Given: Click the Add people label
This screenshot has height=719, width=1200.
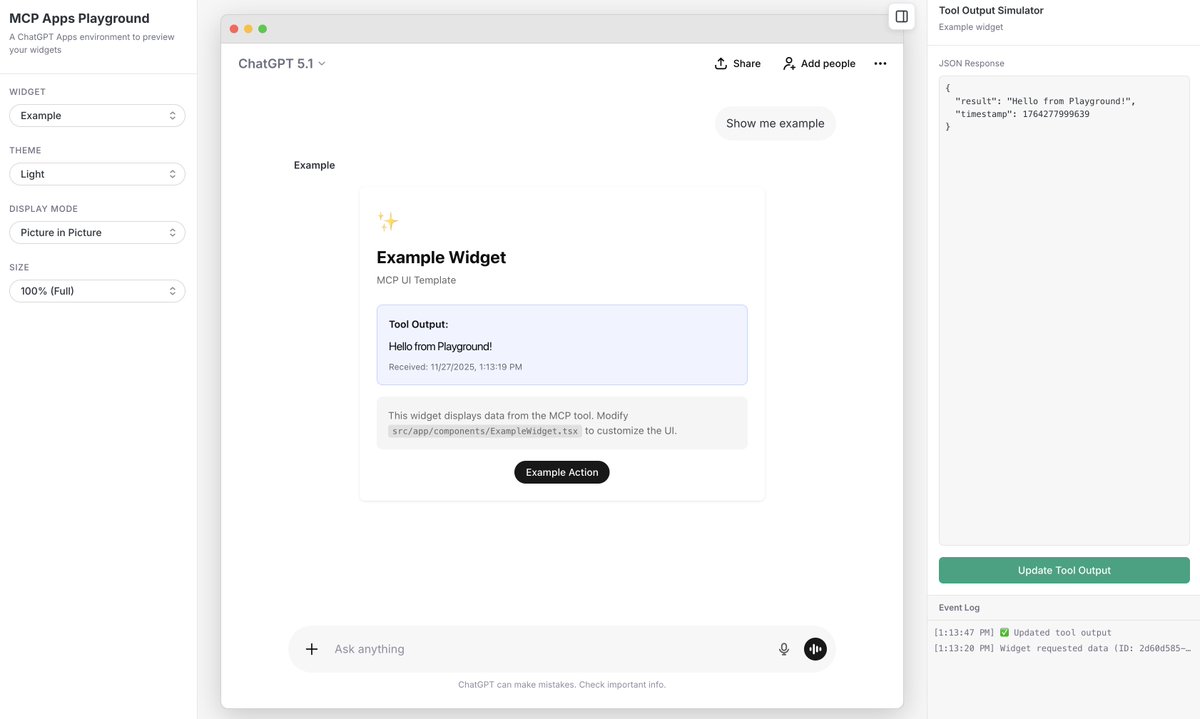Looking at the screenshot, I should [x=828, y=63].
